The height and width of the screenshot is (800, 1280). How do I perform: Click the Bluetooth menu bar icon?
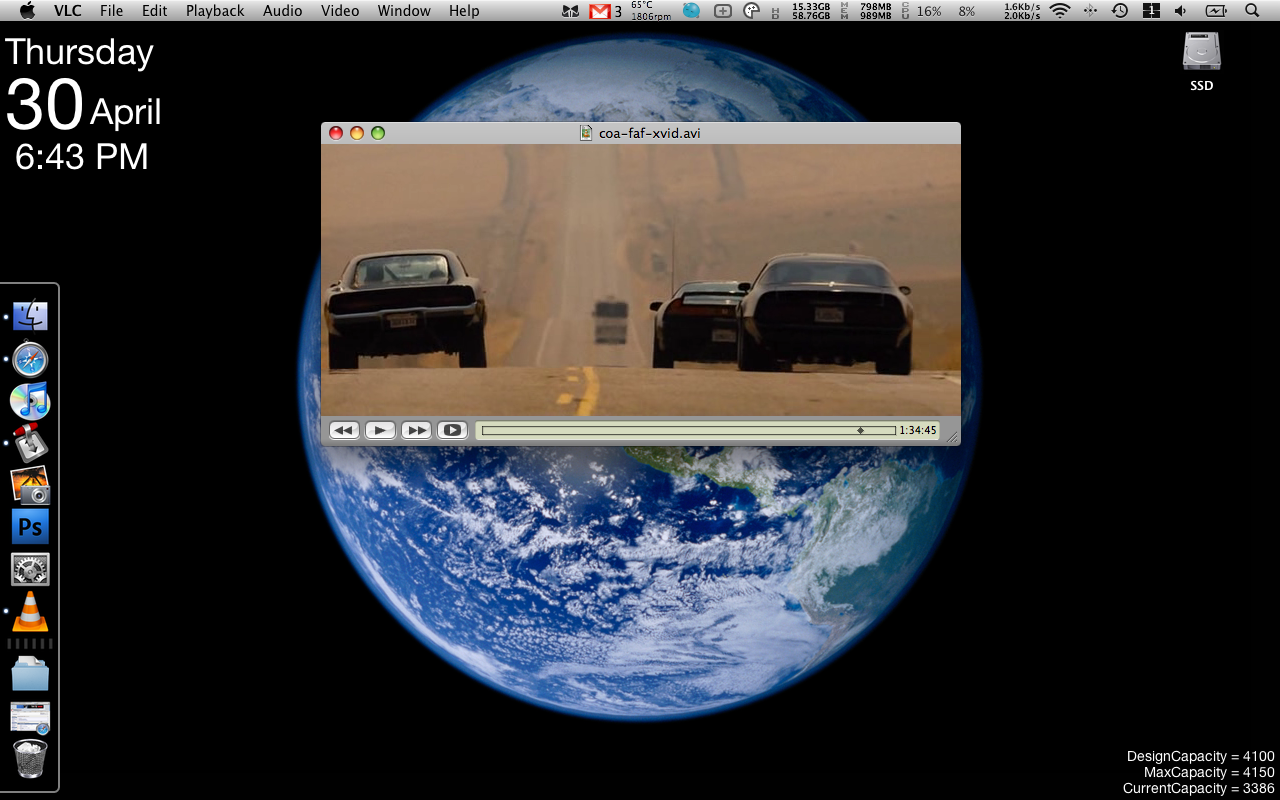1090,11
